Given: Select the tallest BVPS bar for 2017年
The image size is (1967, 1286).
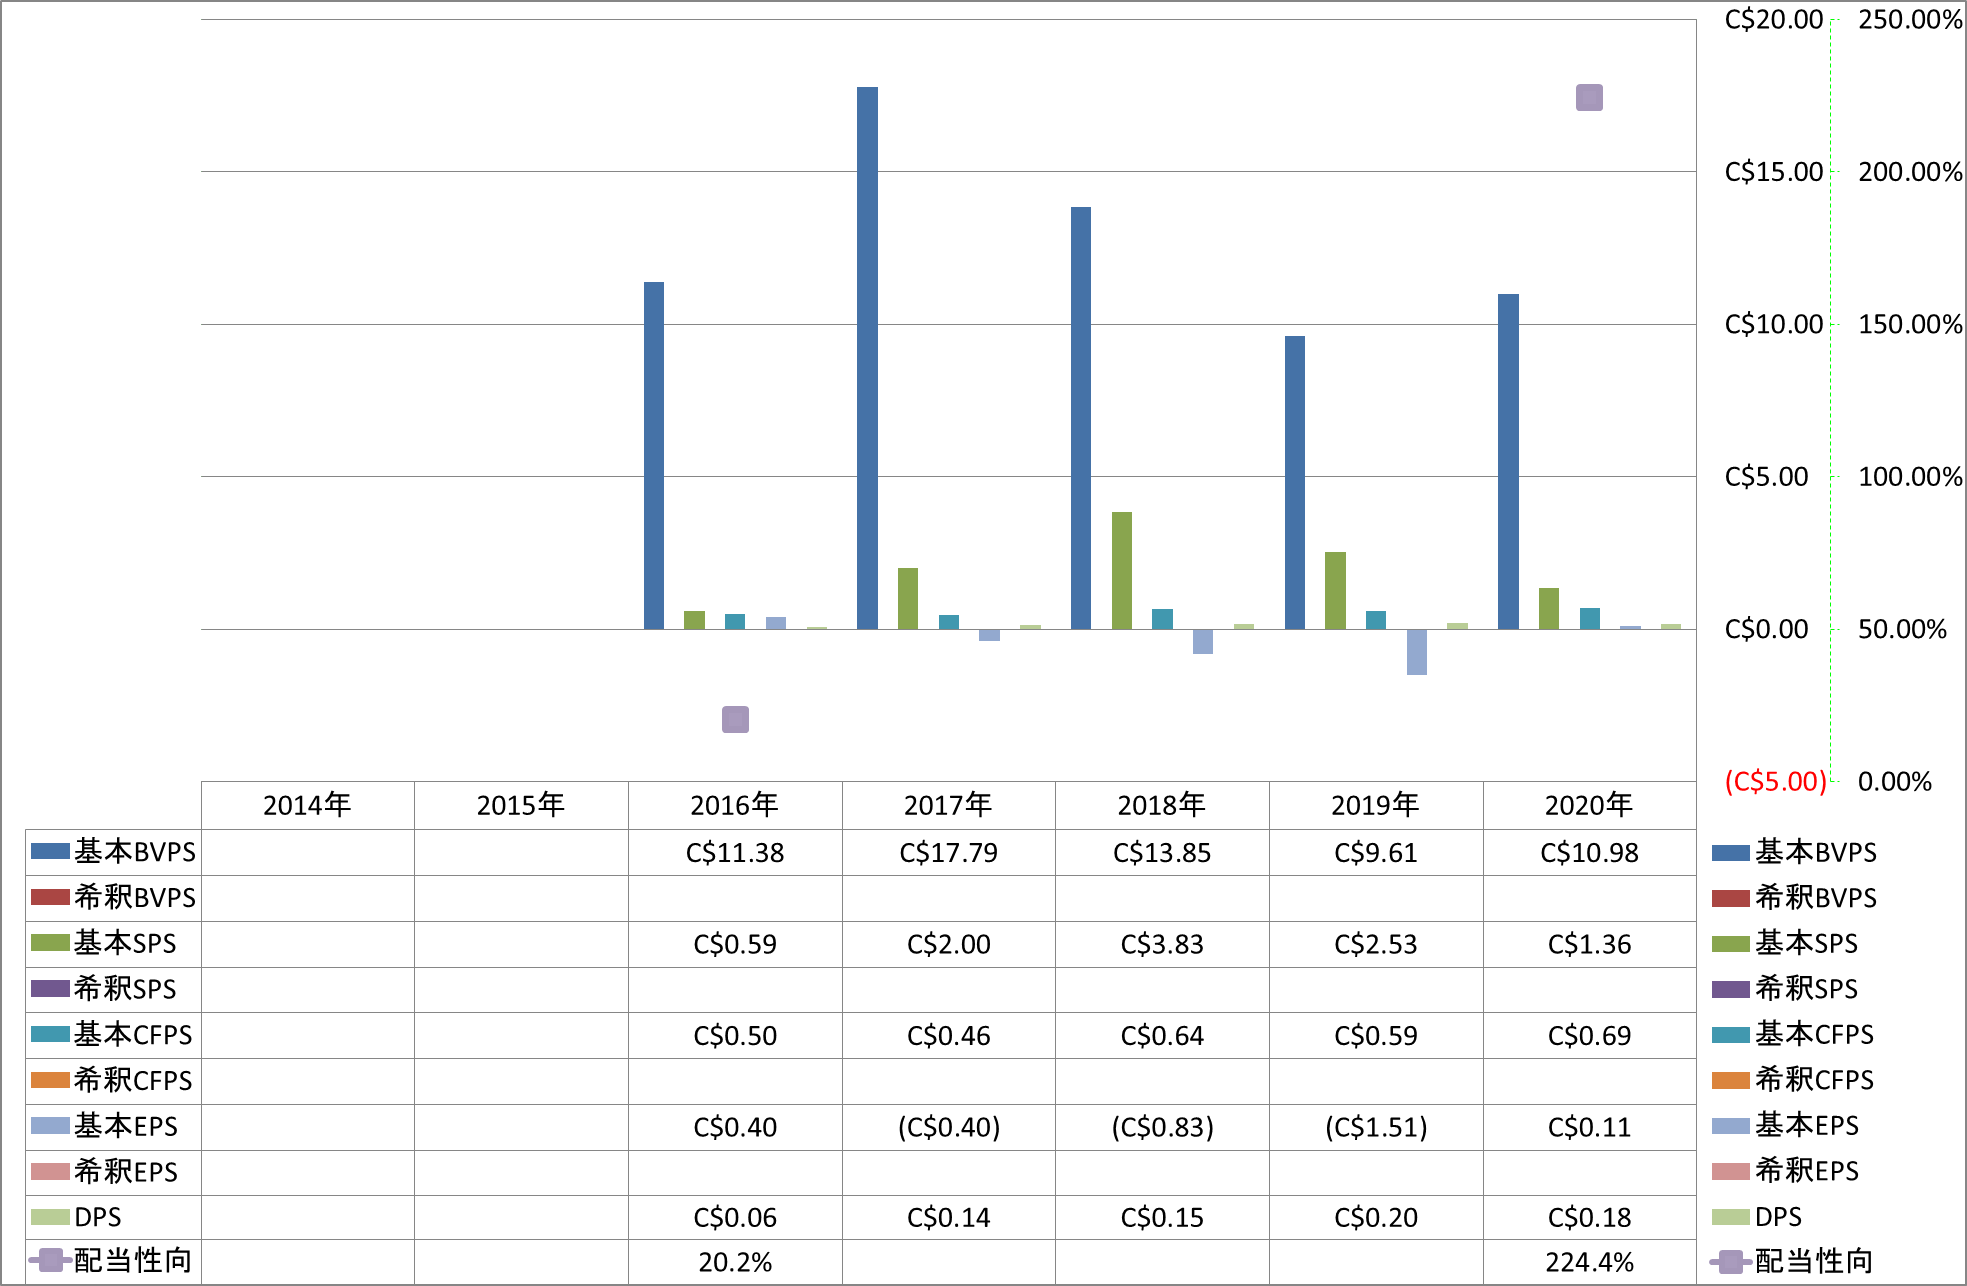Looking at the screenshot, I should point(867,358).
